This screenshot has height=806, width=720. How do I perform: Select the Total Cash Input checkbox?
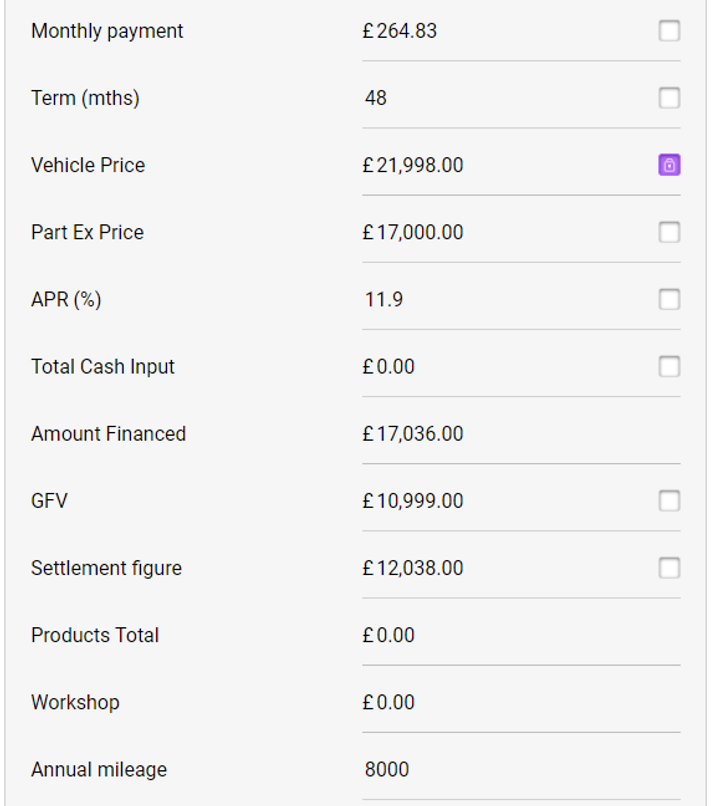coord(669,366)
